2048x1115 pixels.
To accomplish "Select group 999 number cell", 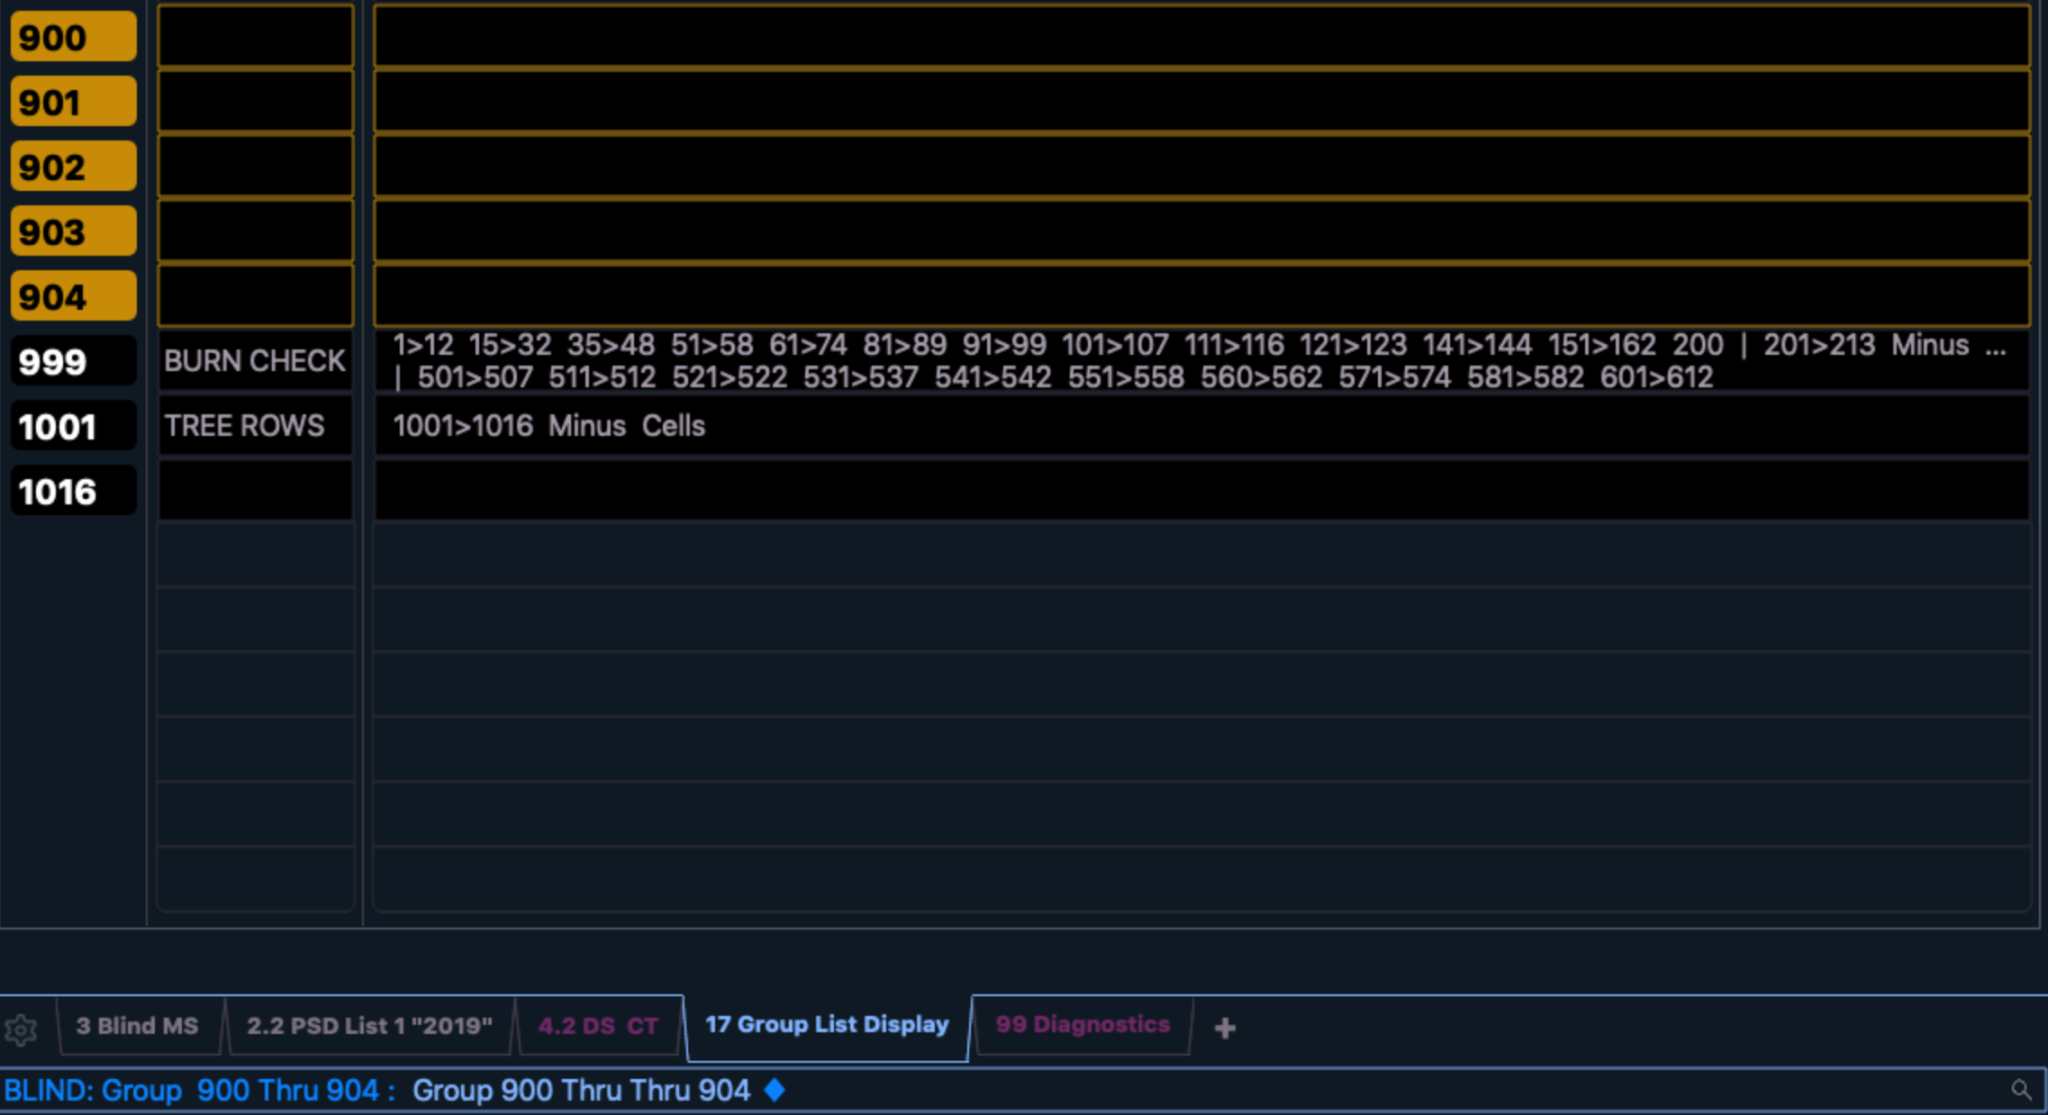I will (x=73, y=361).
